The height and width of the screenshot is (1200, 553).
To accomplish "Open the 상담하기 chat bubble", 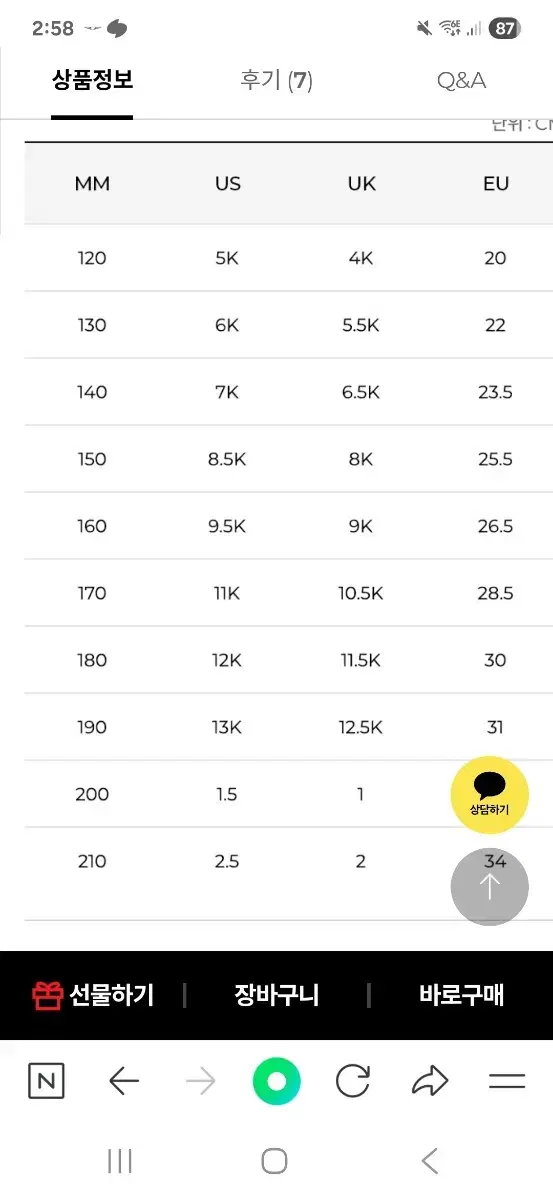I will click(490, 794).
